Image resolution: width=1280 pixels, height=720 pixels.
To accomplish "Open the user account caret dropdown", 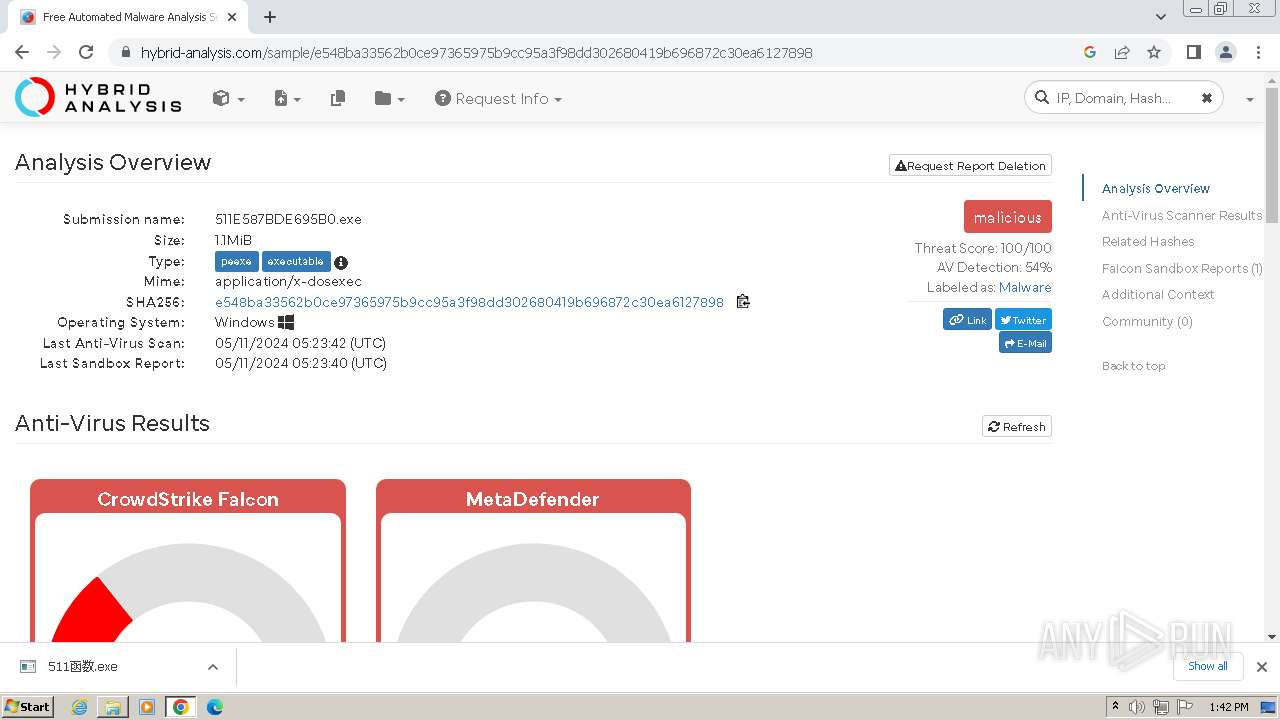I will 1250,99.
